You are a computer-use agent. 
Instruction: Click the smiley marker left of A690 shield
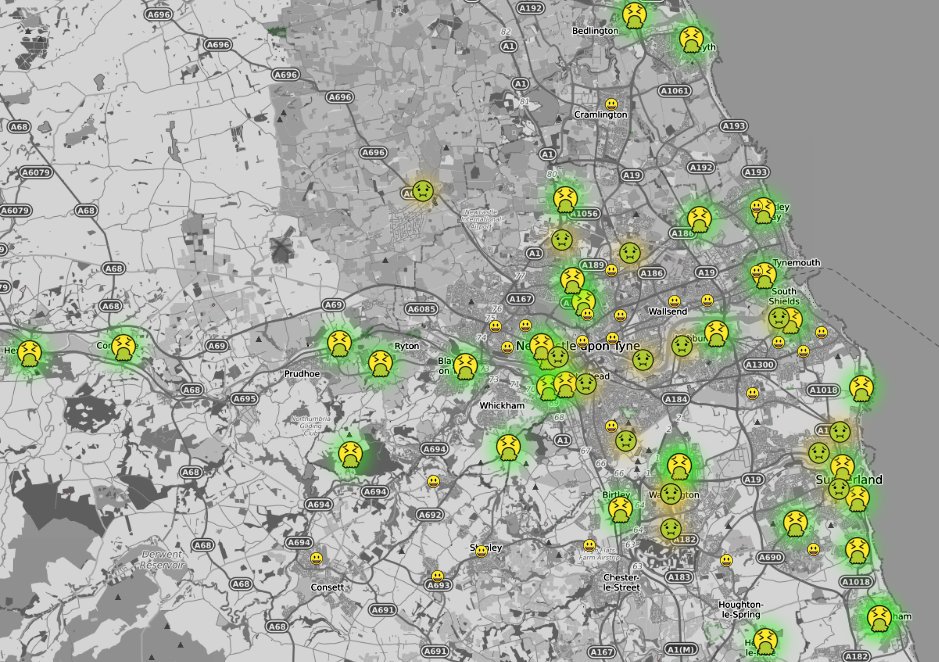click(x=726, y=560)
